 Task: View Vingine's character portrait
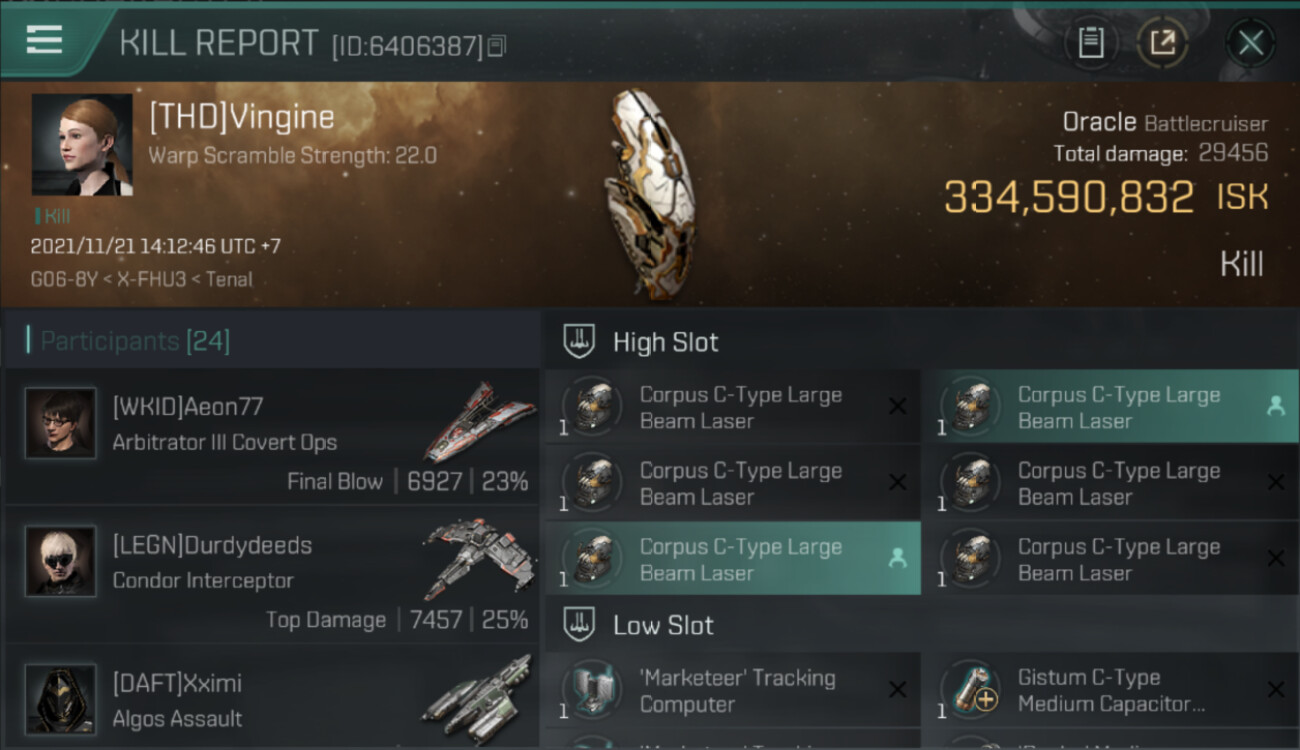[82, 144]
